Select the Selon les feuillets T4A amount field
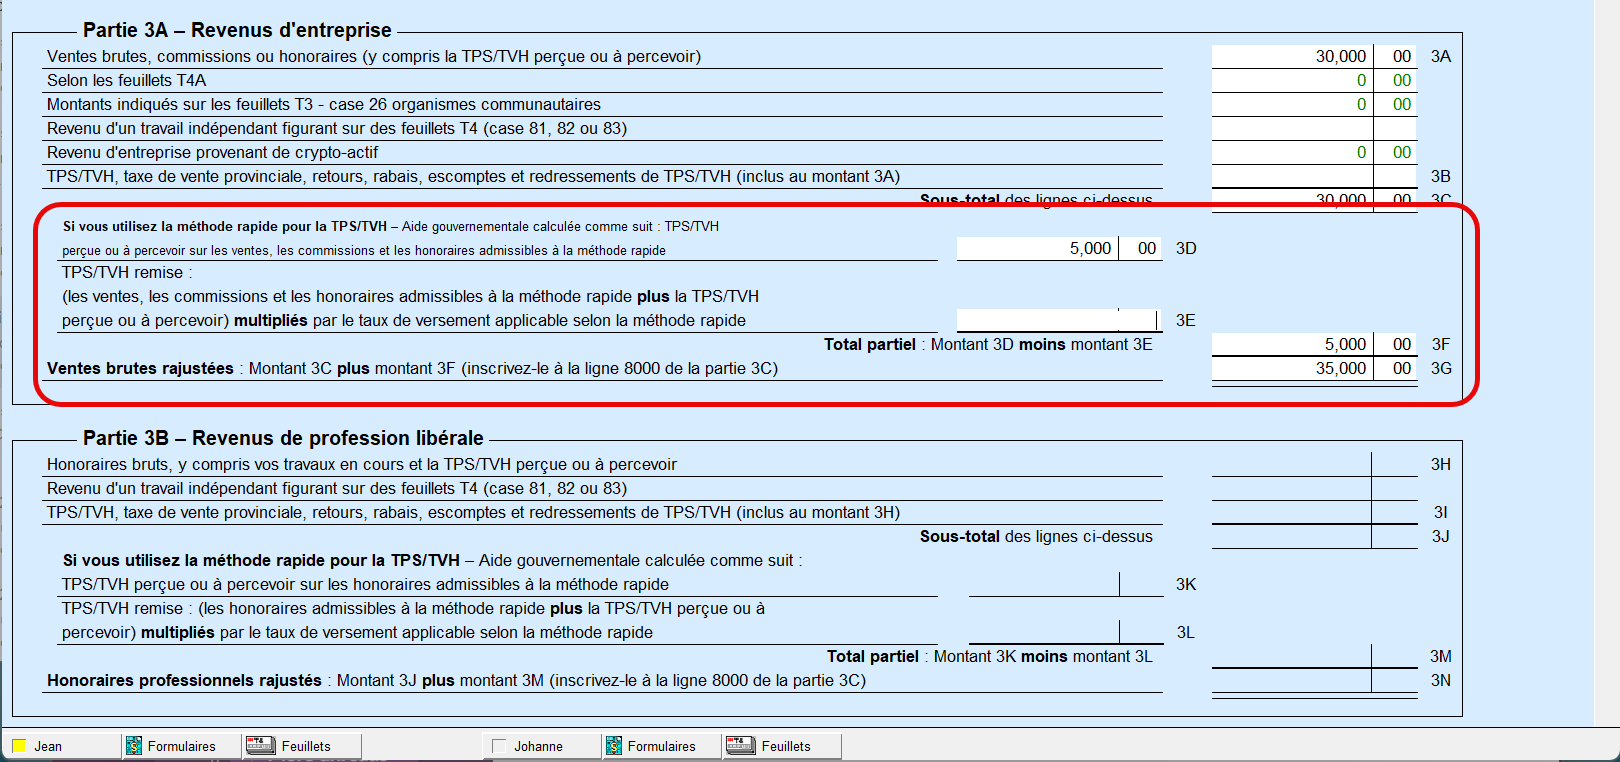 click(1314, 80)
